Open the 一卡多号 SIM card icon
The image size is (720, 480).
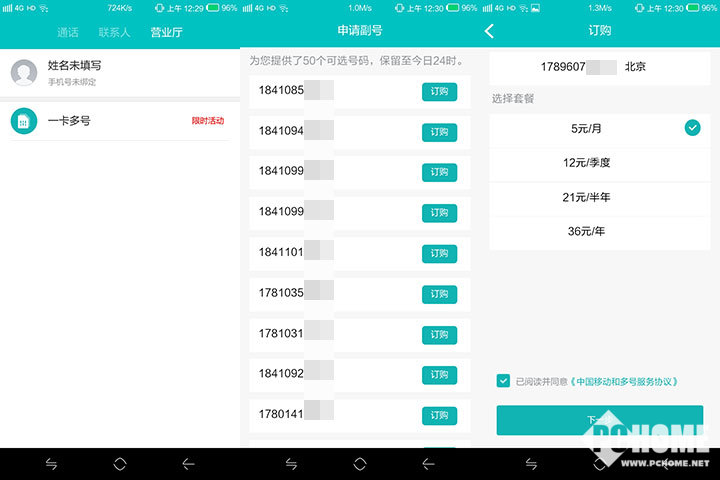[24, 121]
